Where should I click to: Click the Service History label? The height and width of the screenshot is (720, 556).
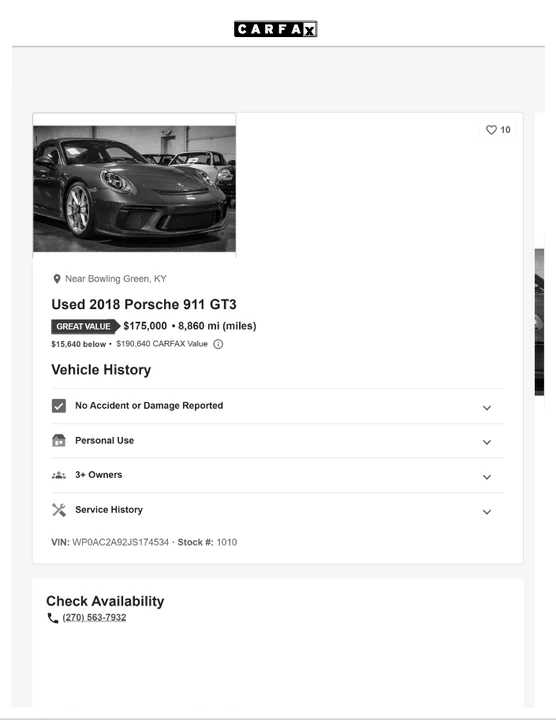(x=109, y=510)
